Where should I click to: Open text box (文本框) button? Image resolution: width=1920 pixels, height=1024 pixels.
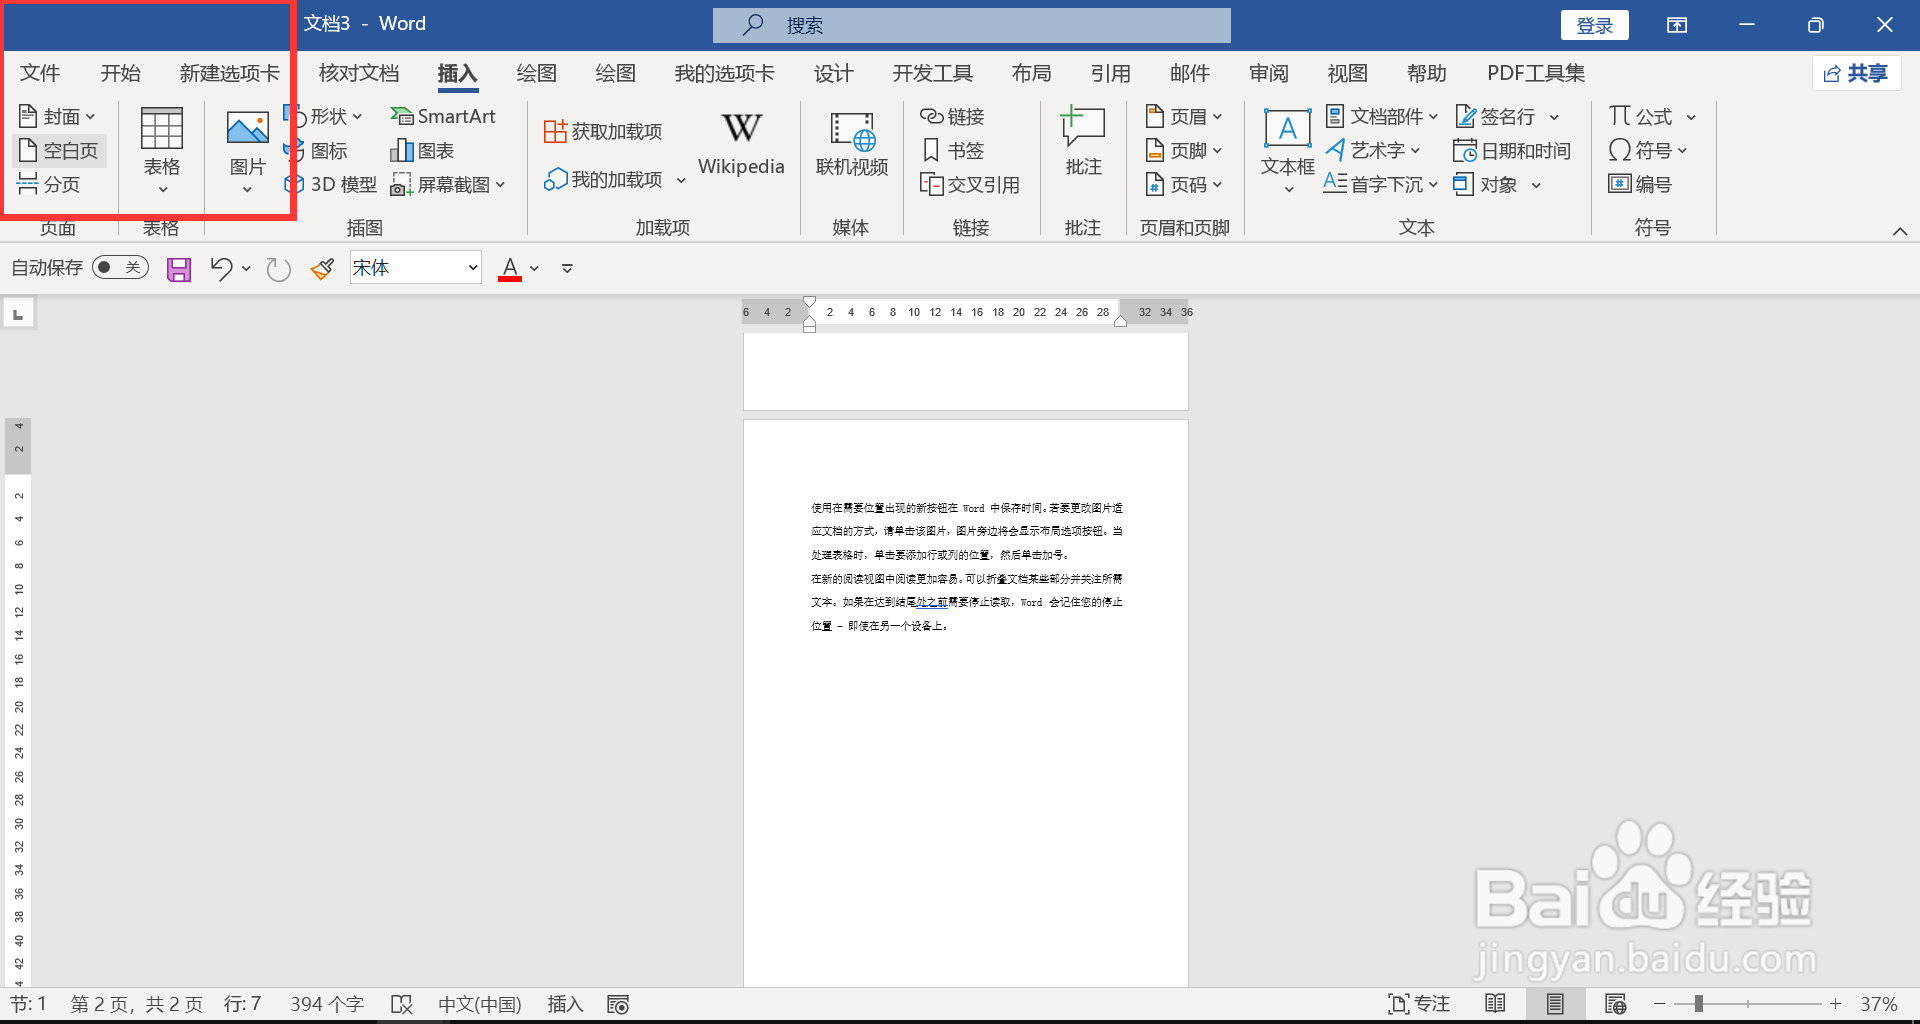pos(1287,150)
